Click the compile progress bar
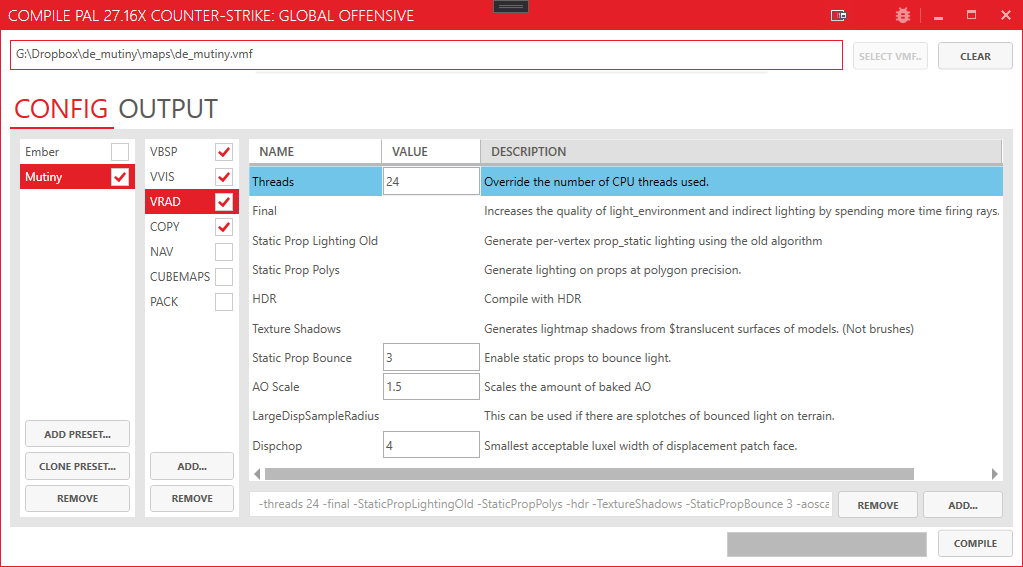Viewport: 1023px width, 567px height. (827, 544)
